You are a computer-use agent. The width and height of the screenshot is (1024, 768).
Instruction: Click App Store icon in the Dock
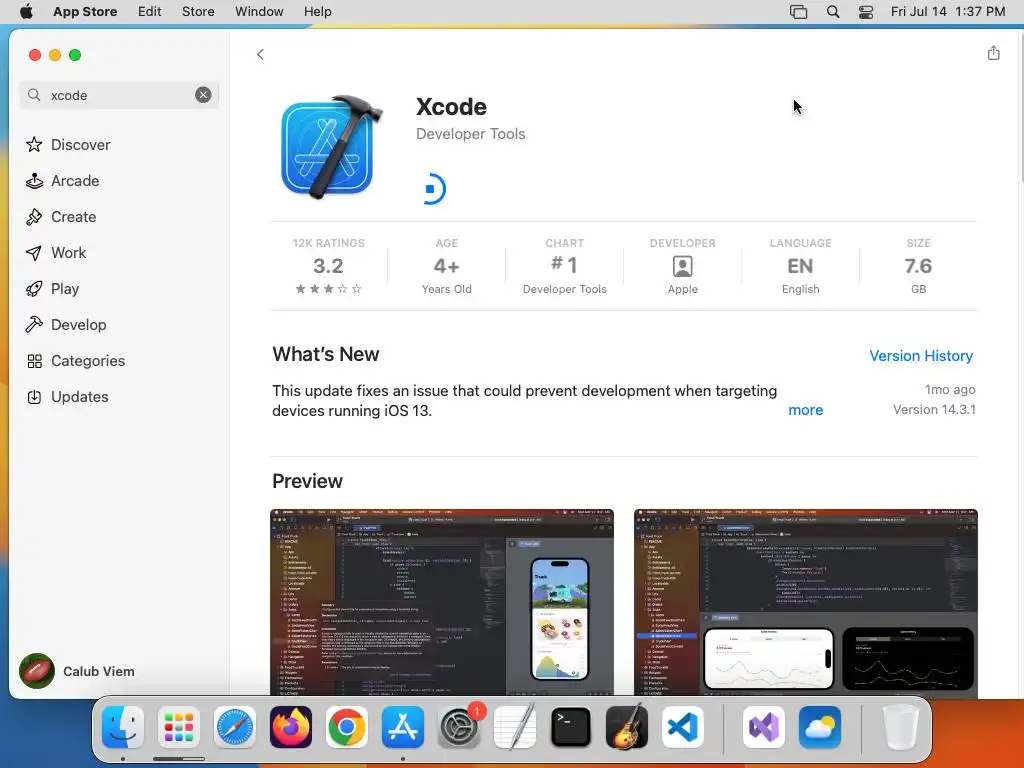(x=403, y=726)
